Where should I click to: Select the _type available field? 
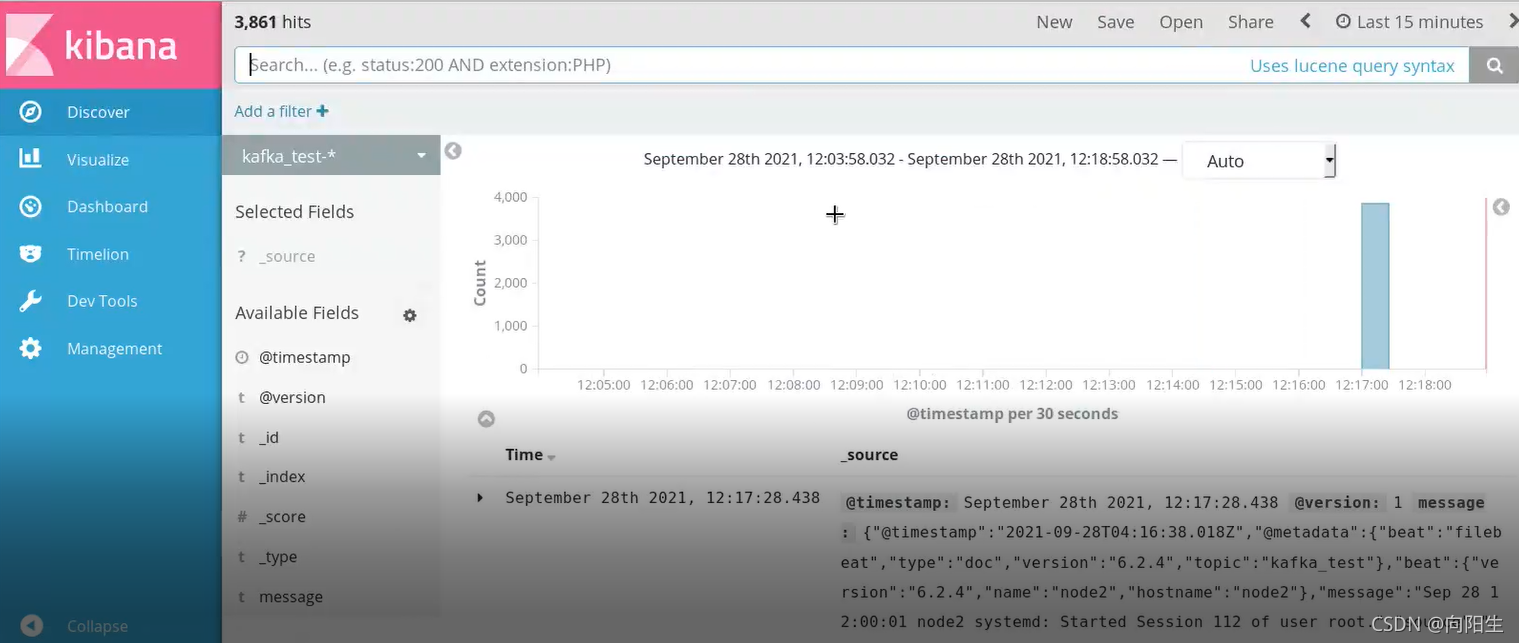pyautogui.click(x=278, y=557)
